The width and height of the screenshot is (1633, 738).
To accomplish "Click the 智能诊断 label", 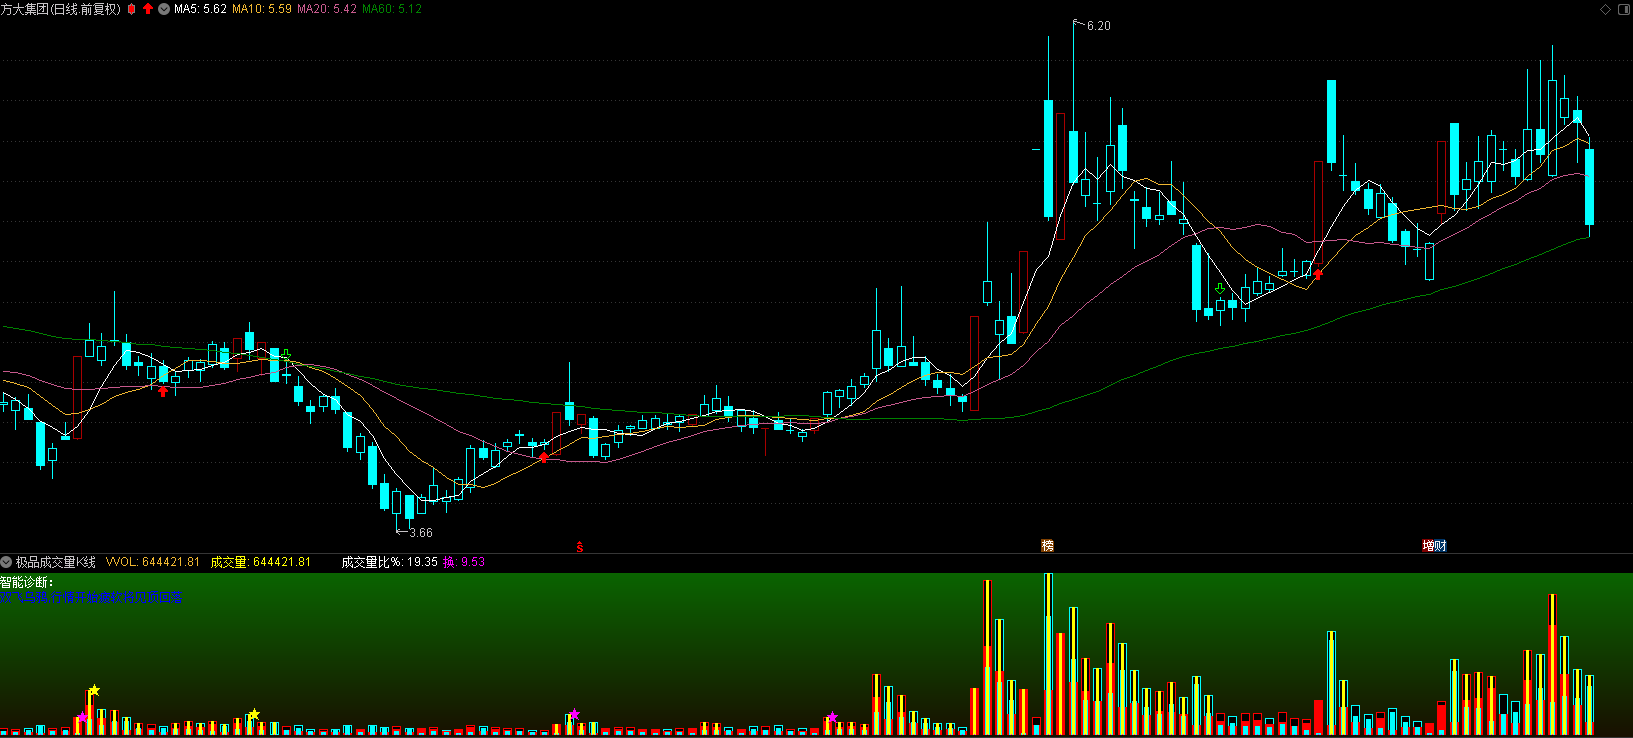I will point(27,582).
